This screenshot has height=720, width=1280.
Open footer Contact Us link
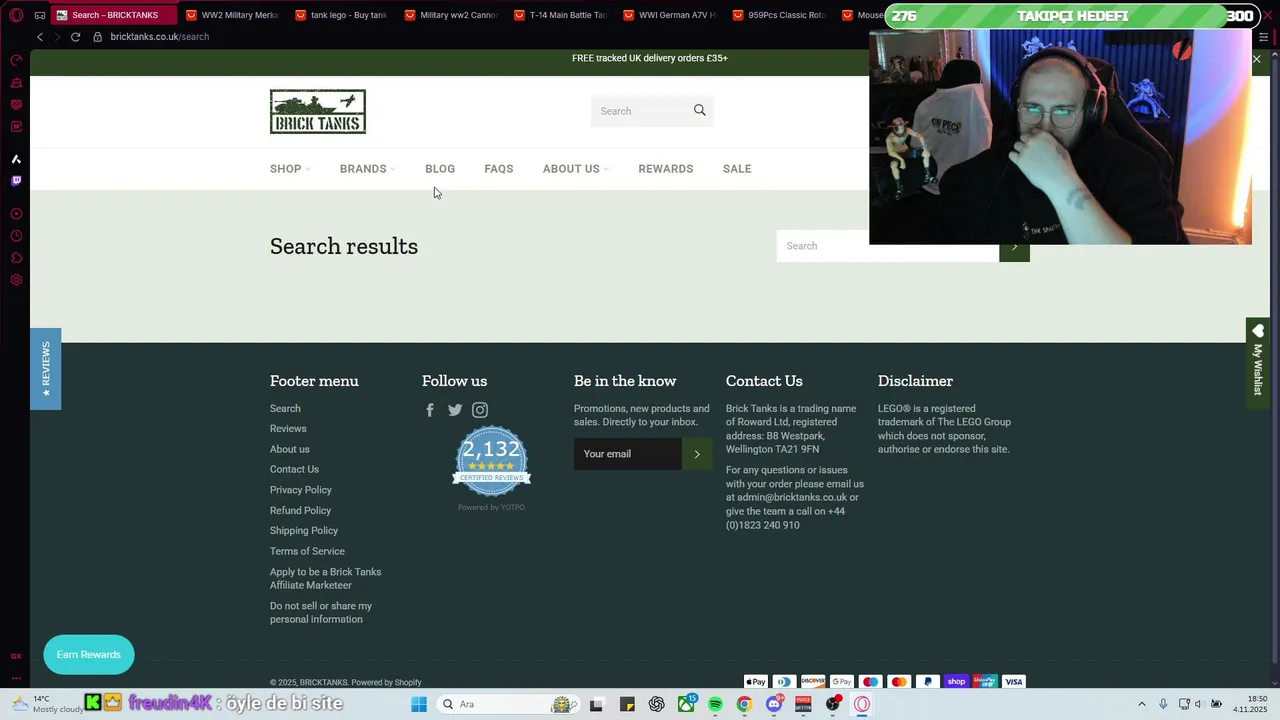point(294,470)
